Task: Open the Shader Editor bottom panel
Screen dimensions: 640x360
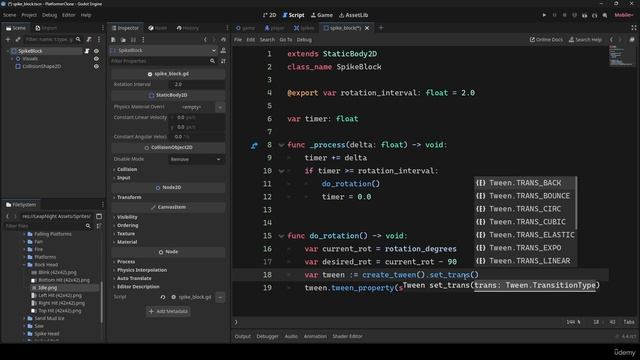Action: coord(347,336)
